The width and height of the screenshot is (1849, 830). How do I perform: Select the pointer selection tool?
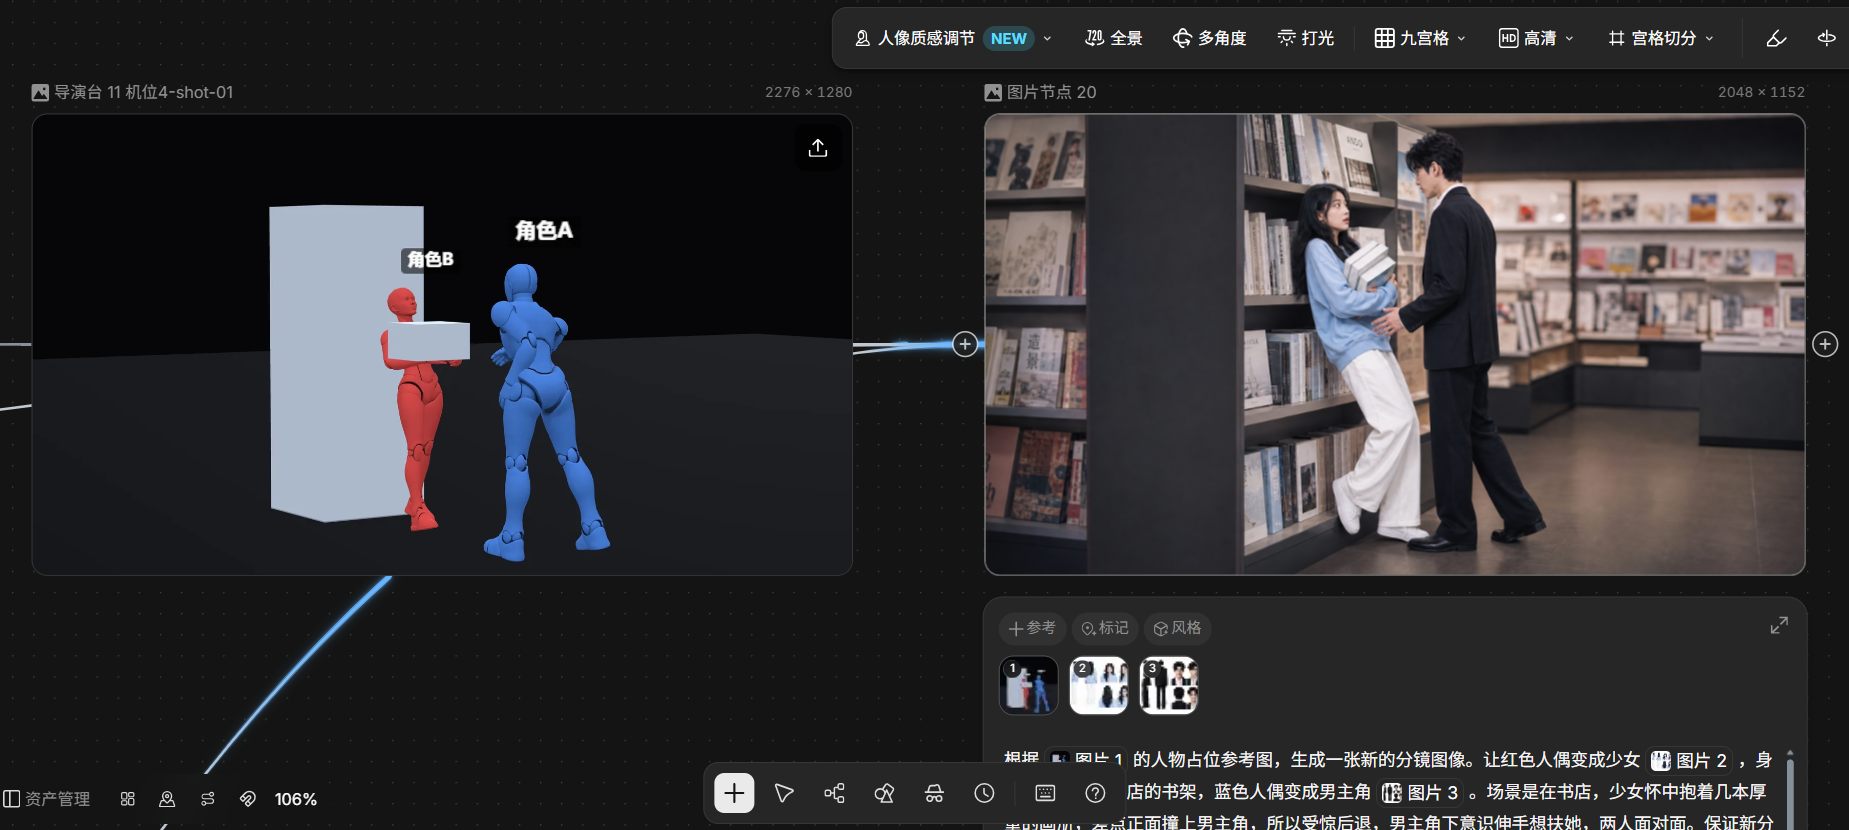tap(784, 793)
